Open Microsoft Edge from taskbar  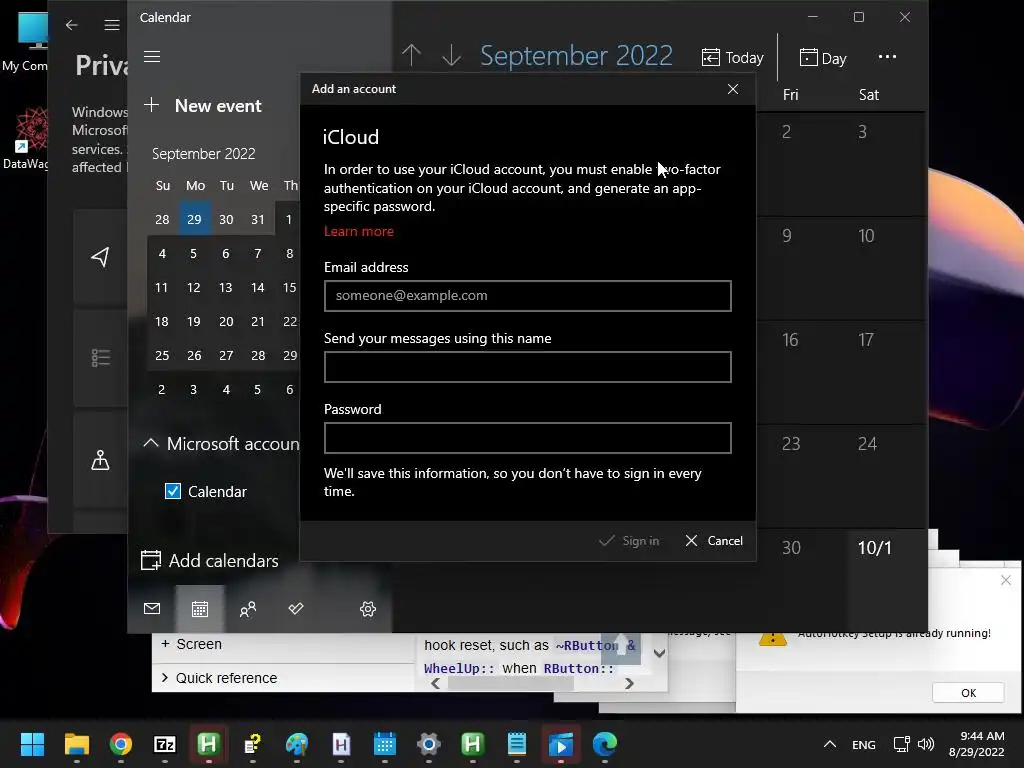click(x=605, y=744)
